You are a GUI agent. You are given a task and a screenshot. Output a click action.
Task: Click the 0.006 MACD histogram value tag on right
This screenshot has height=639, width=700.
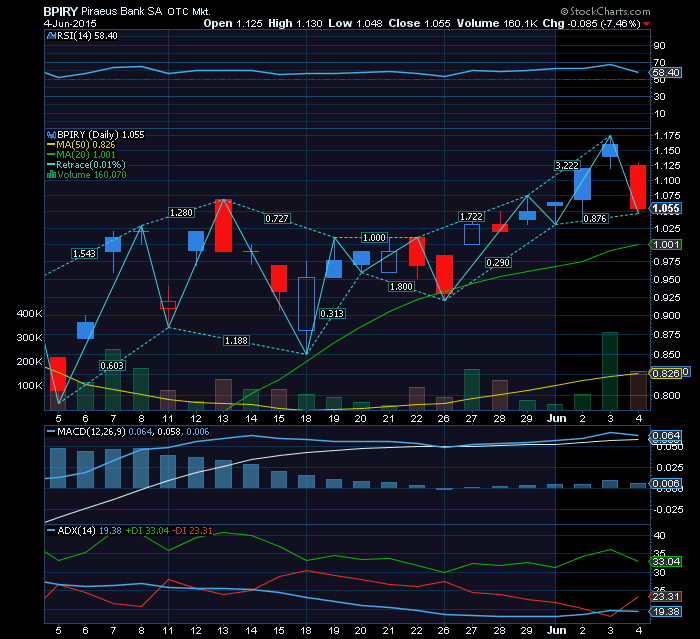coord(666,484)
